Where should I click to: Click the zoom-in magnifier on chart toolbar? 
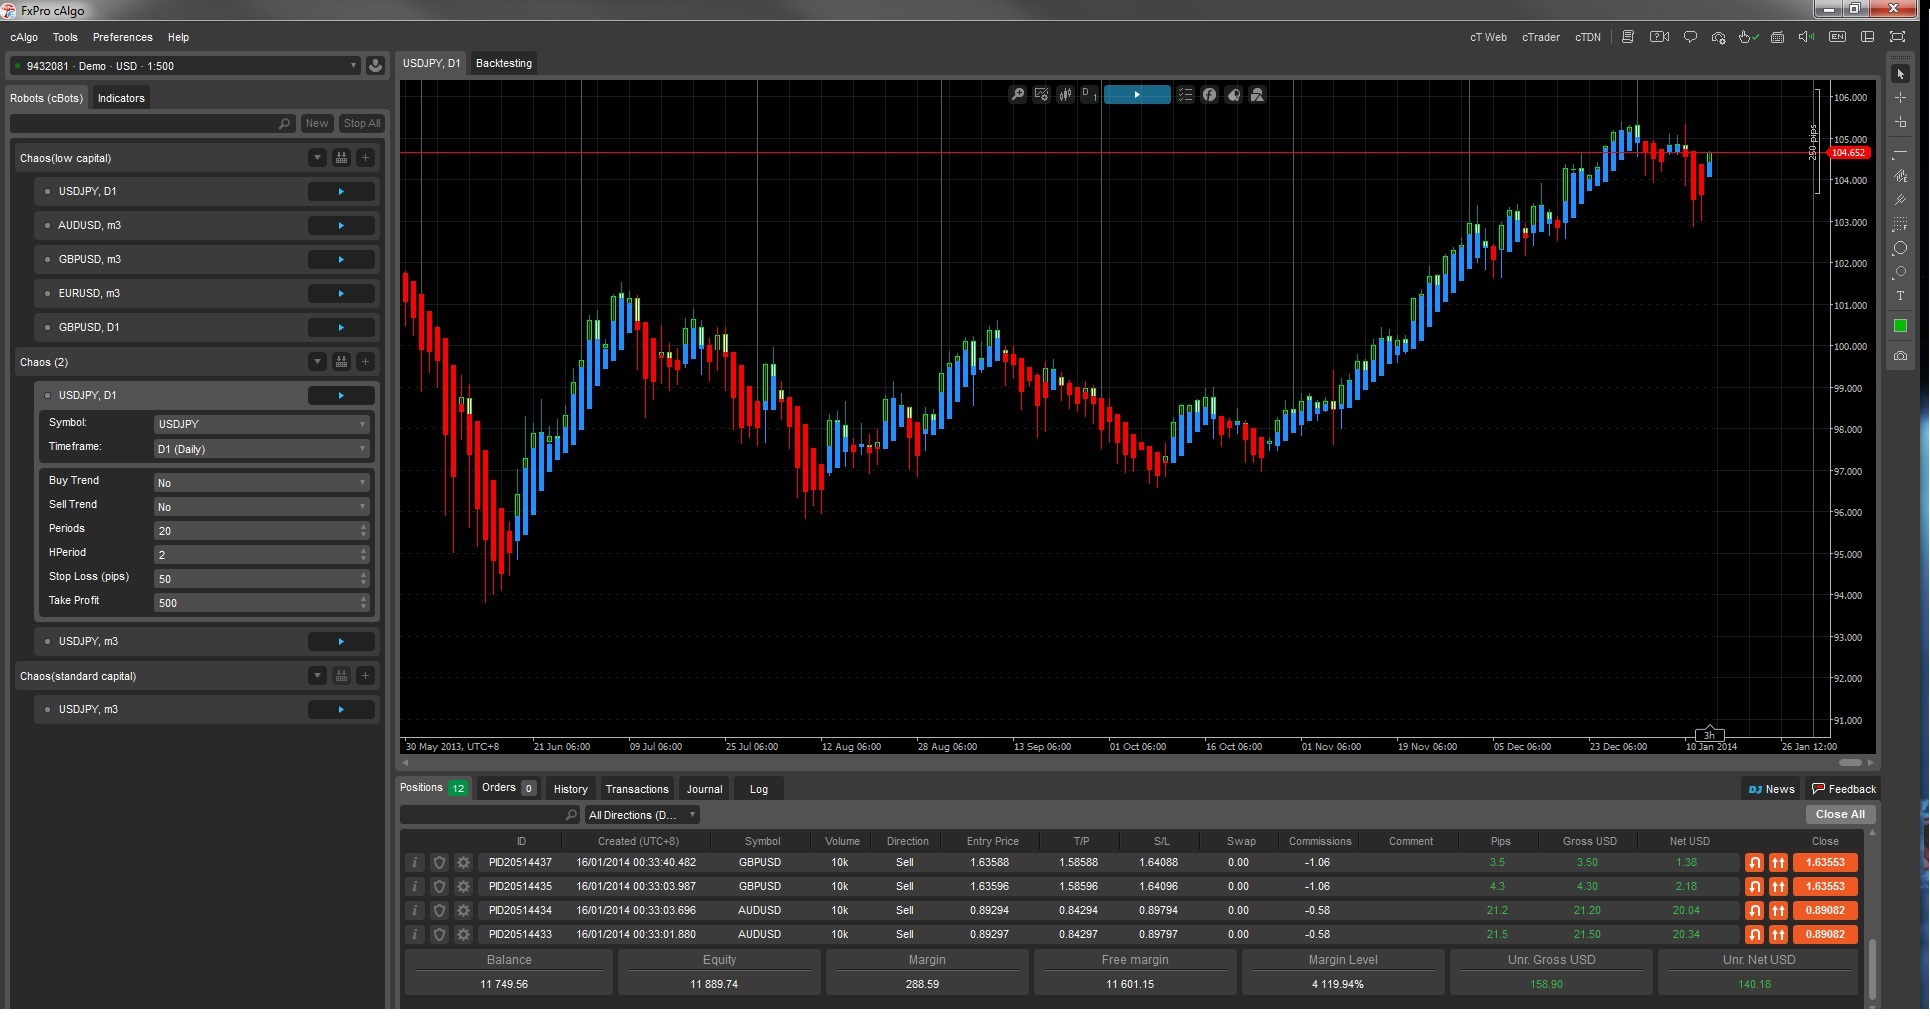pos(1018,95)
